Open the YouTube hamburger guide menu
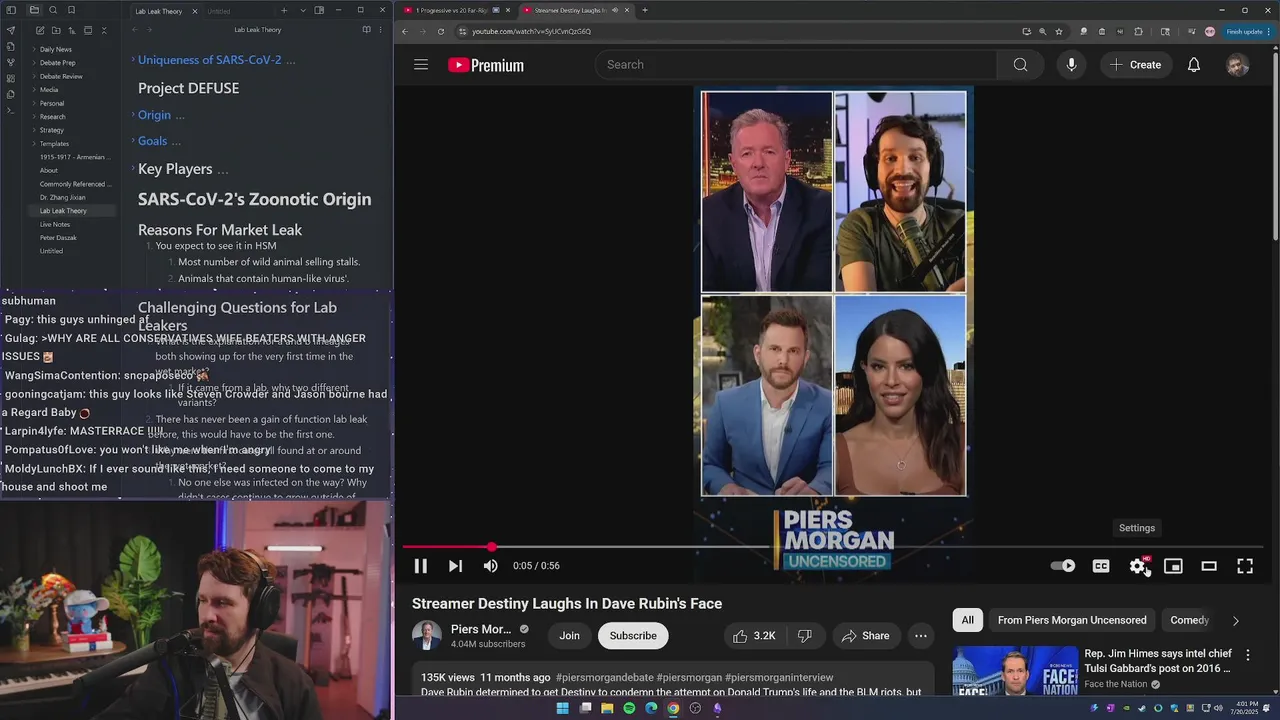The image size is (1280, 720). pos(421,65)
